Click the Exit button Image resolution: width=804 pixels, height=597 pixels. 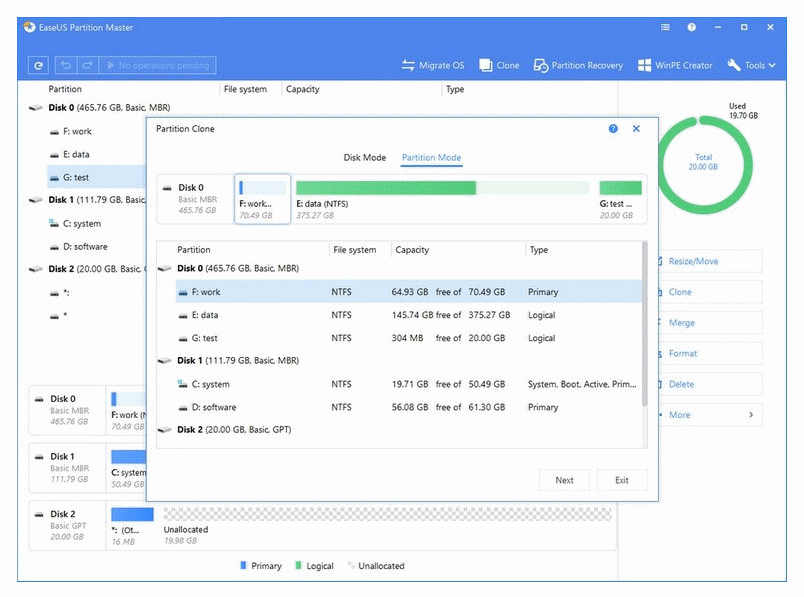pos(621,480)
